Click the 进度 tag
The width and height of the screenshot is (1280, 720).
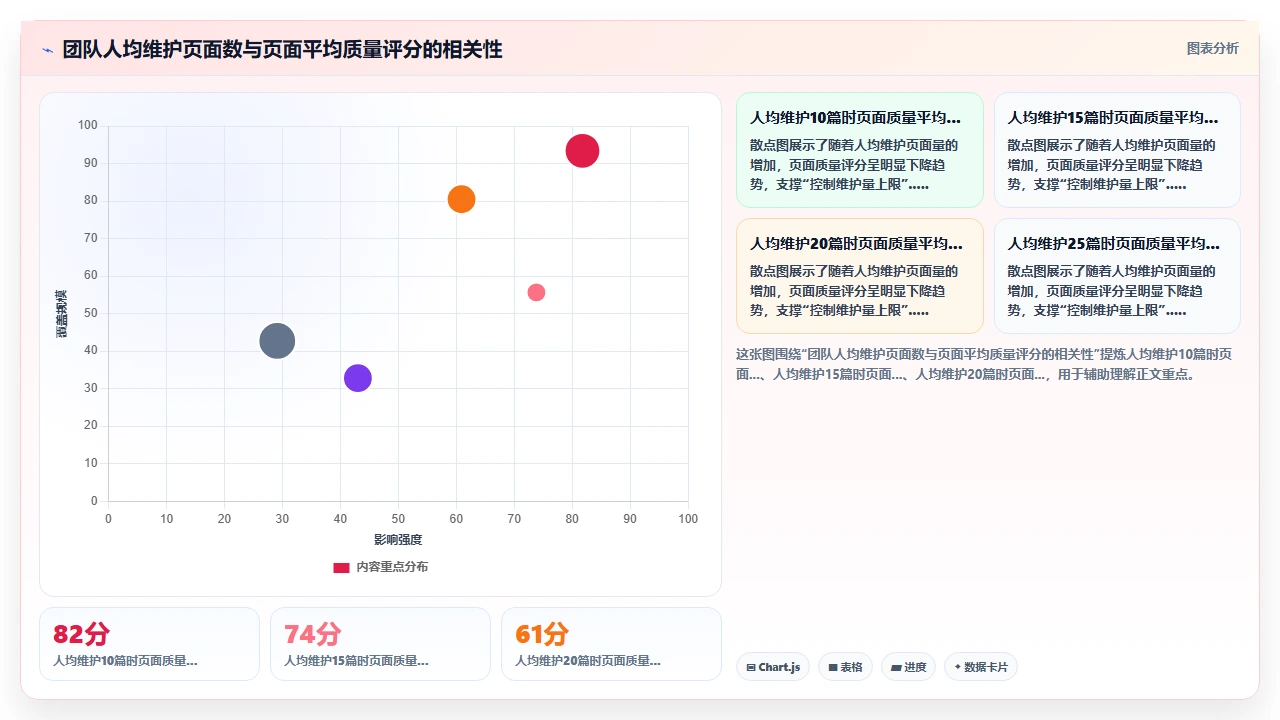click(x=908, y=667)
